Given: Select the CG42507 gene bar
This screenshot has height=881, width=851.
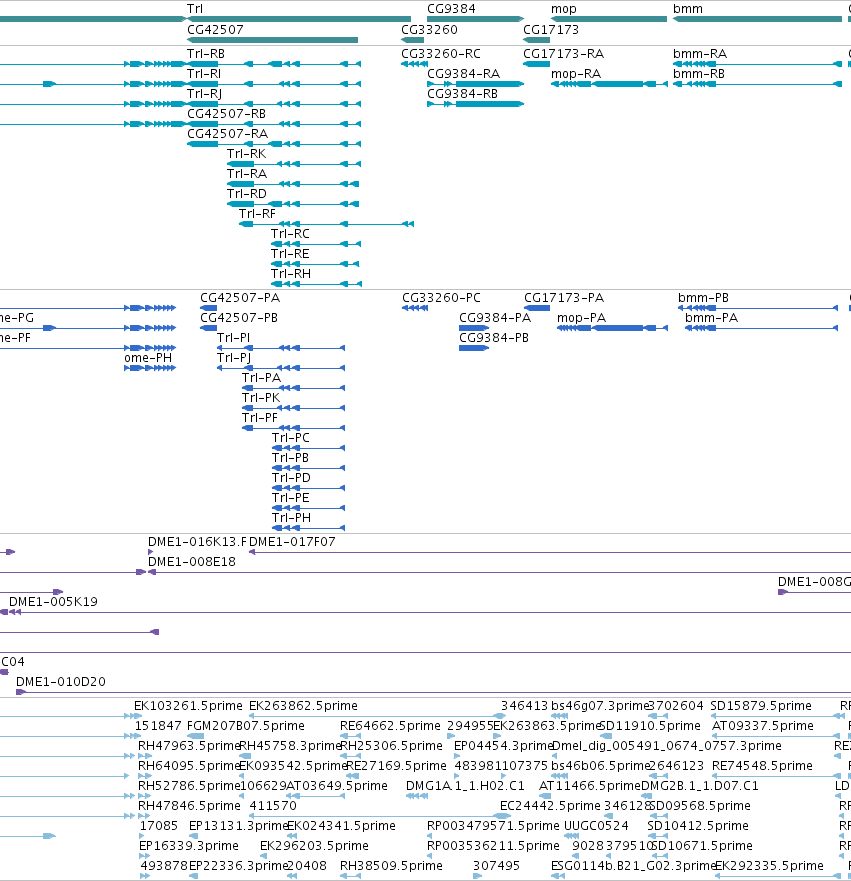Looking at the screenshot, I should pyautogui.click(x=272, y=40).
